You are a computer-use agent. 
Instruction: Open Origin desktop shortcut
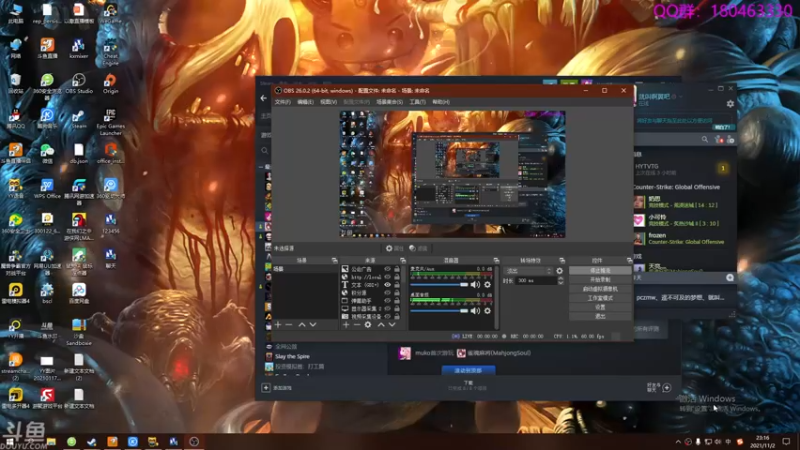pos(110,84)
